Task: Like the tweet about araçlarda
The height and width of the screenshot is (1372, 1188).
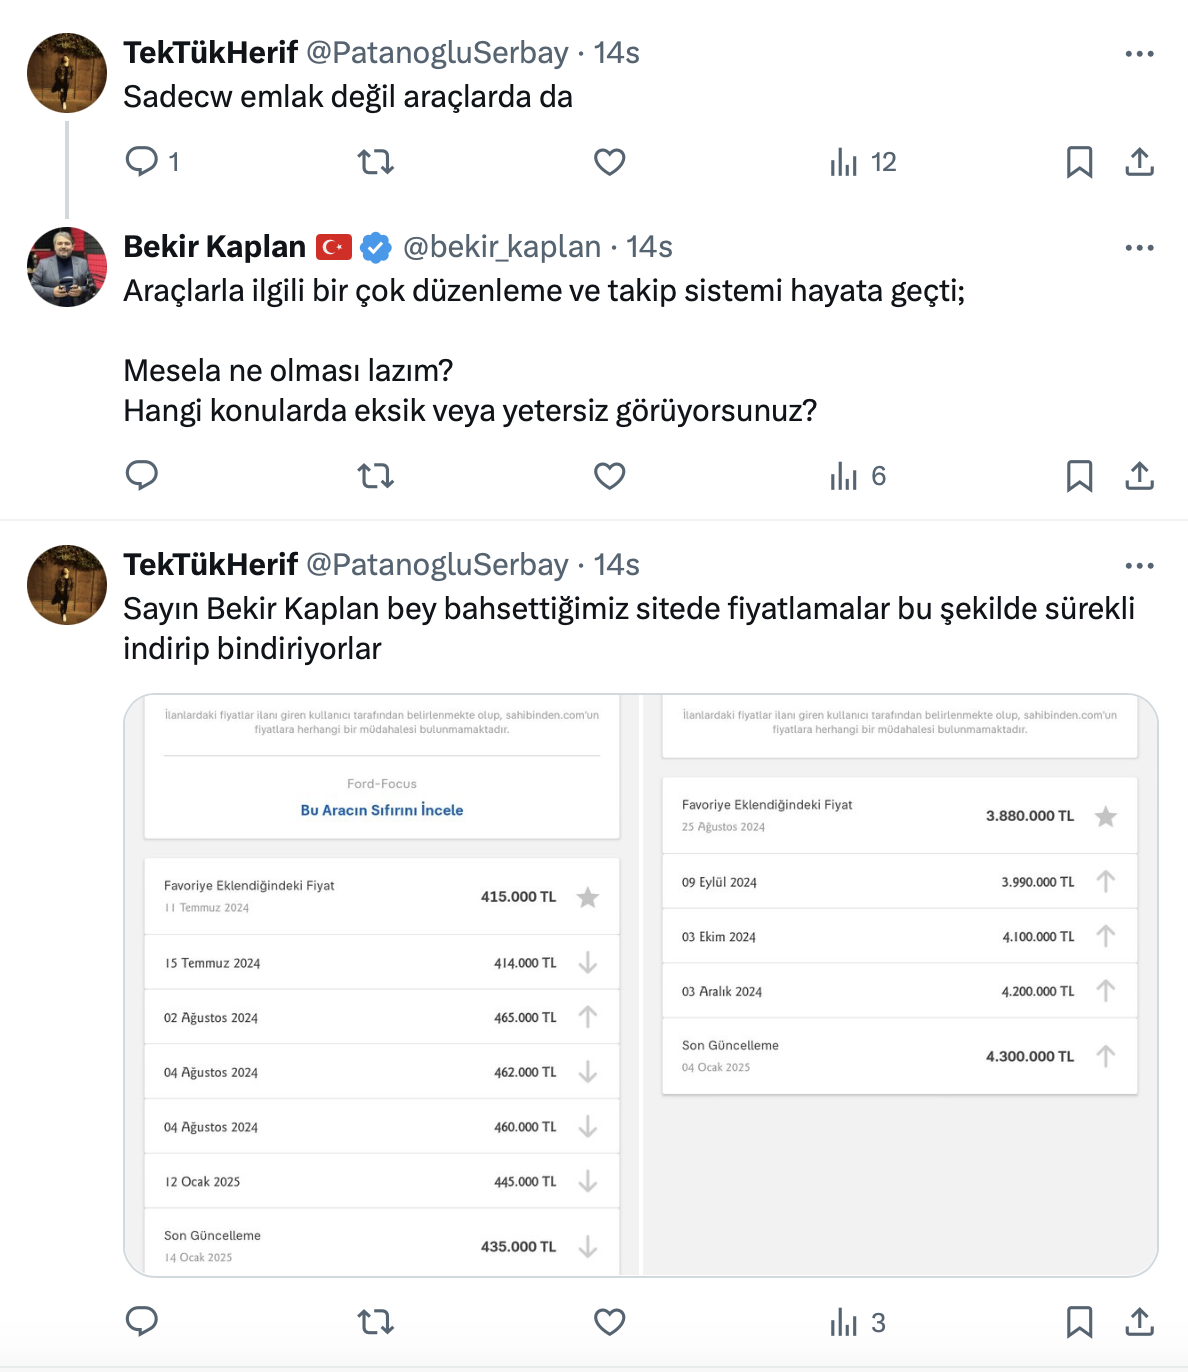Action: [x=609, y=162]
